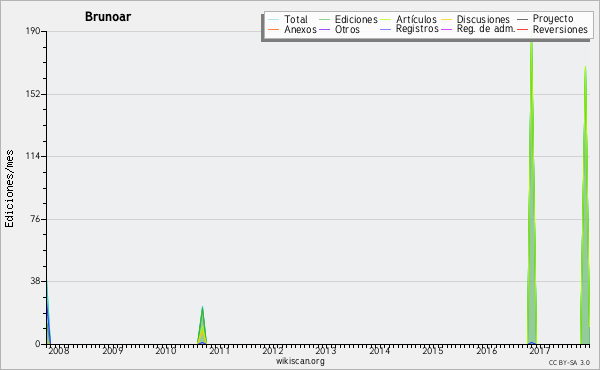600x370 pixels.
Task: Click the 2012 year label
Action: pyautogui.click(x=272, y=350)
